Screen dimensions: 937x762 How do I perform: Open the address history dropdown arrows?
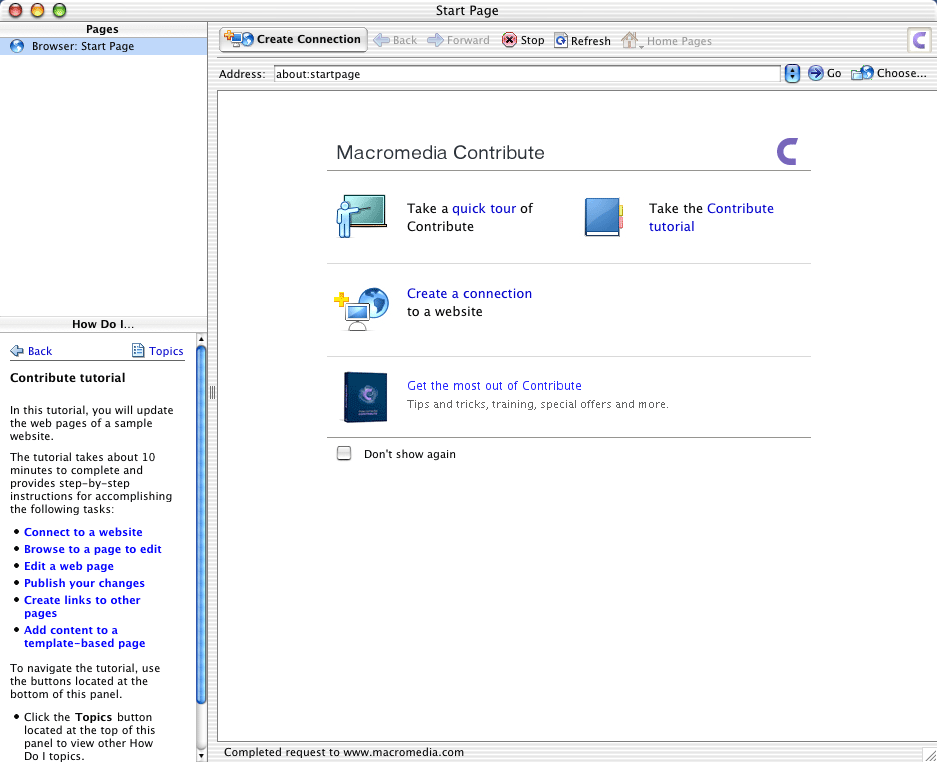point(792,74)
